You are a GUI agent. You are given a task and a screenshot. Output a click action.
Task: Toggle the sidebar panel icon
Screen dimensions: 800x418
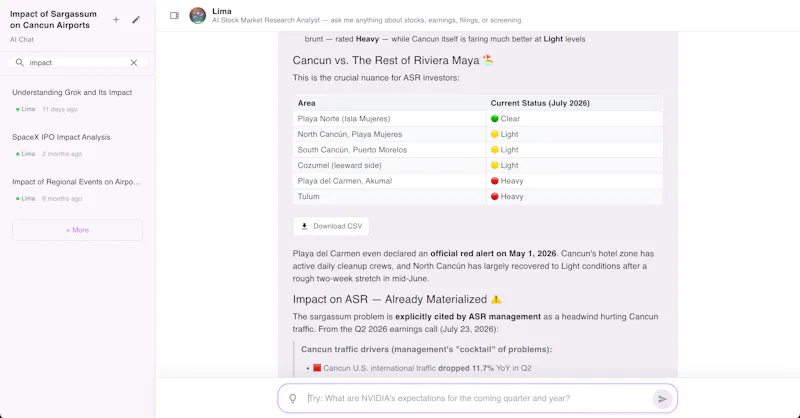tap(174, 15)
